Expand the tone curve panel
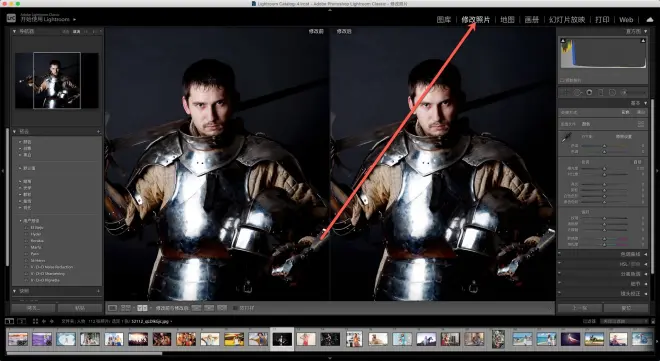660x361 pixels. 603,254
